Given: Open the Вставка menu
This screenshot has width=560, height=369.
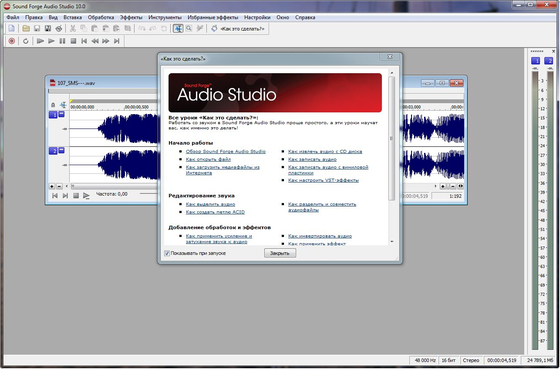Looking at the screenshot, I should (72, 17).
